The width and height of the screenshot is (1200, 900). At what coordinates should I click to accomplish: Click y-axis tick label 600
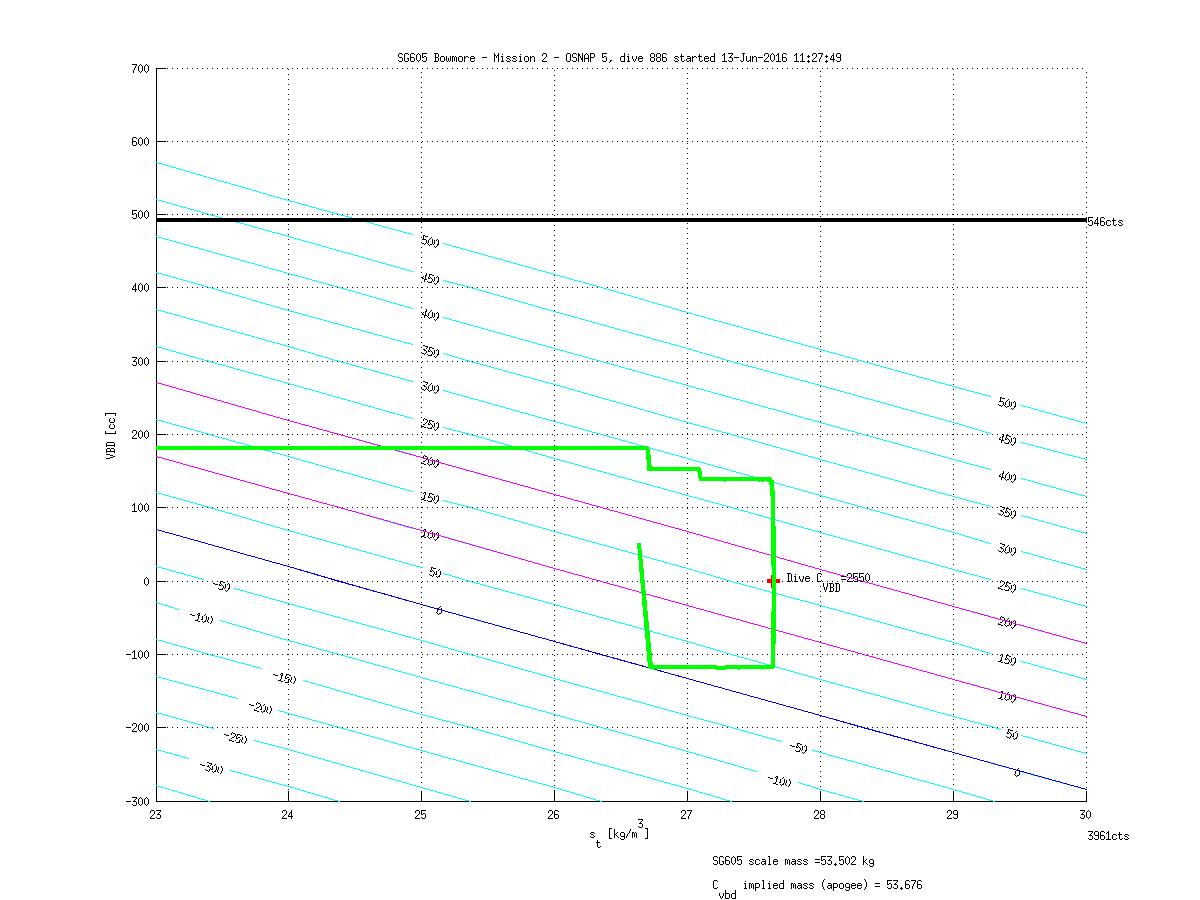point(139,142)
